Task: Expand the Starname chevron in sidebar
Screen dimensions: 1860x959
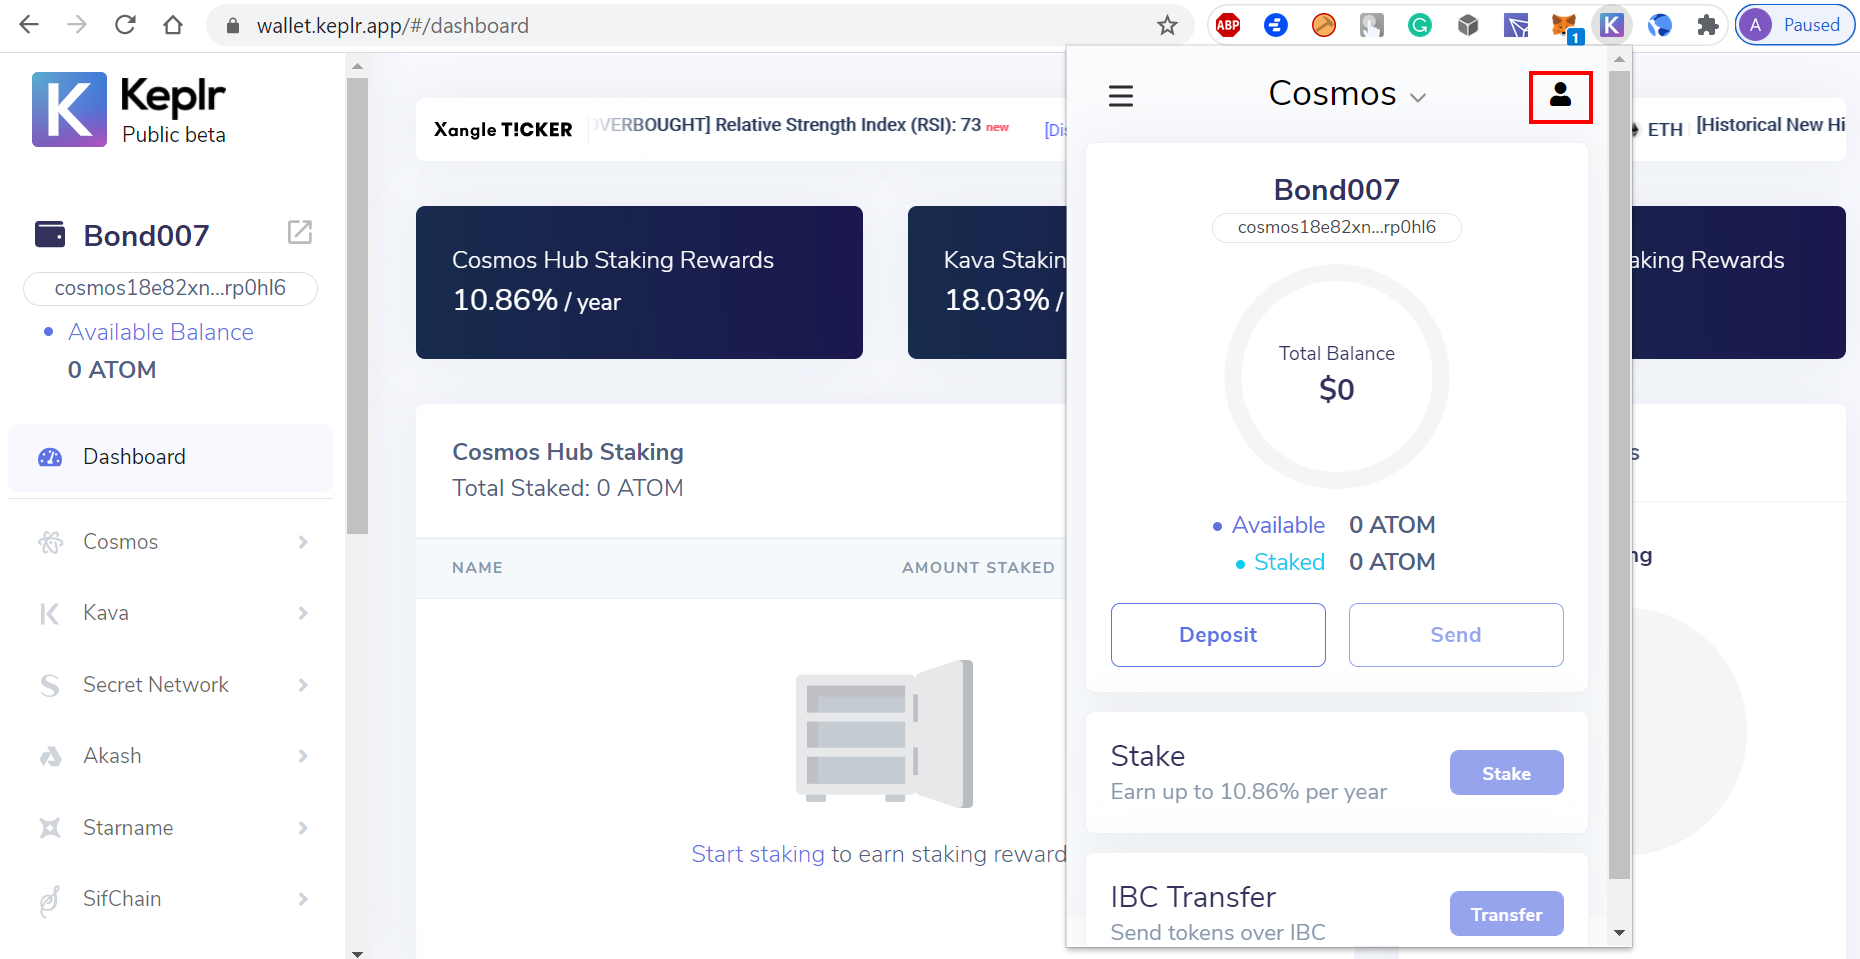Action: click(x=303, y=828)
